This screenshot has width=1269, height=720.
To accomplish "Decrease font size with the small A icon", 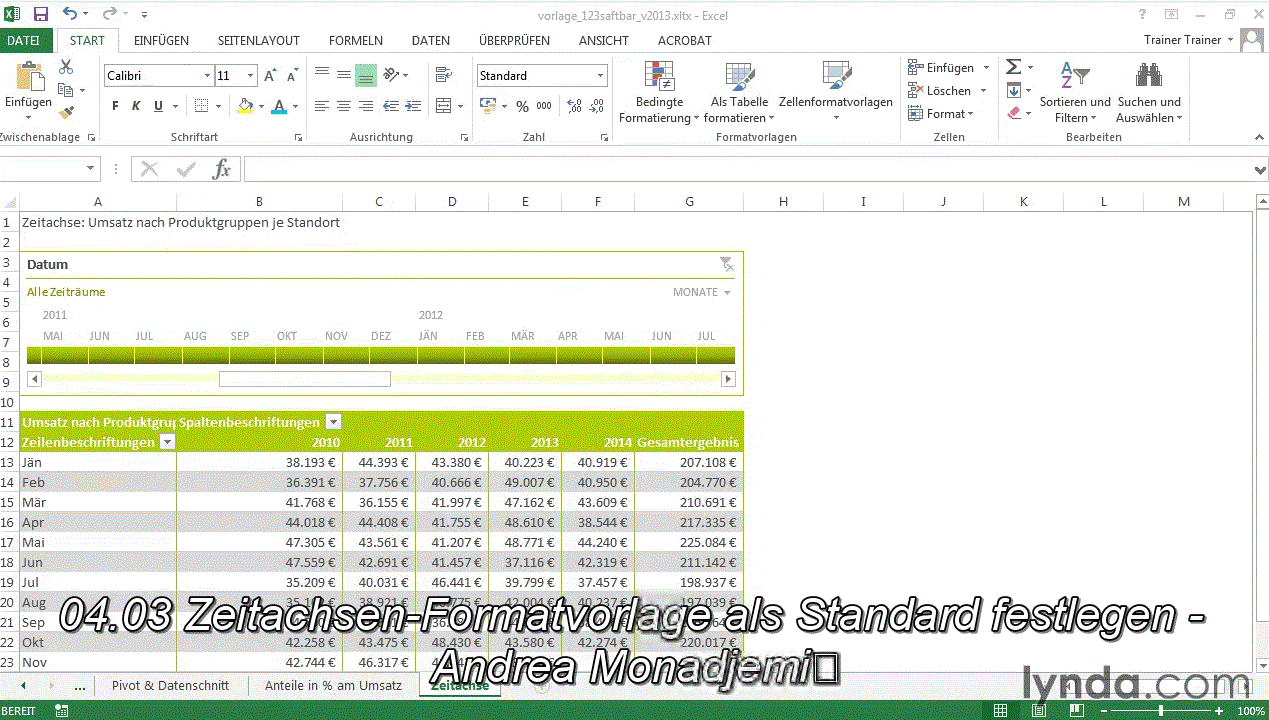I will 292,76.
